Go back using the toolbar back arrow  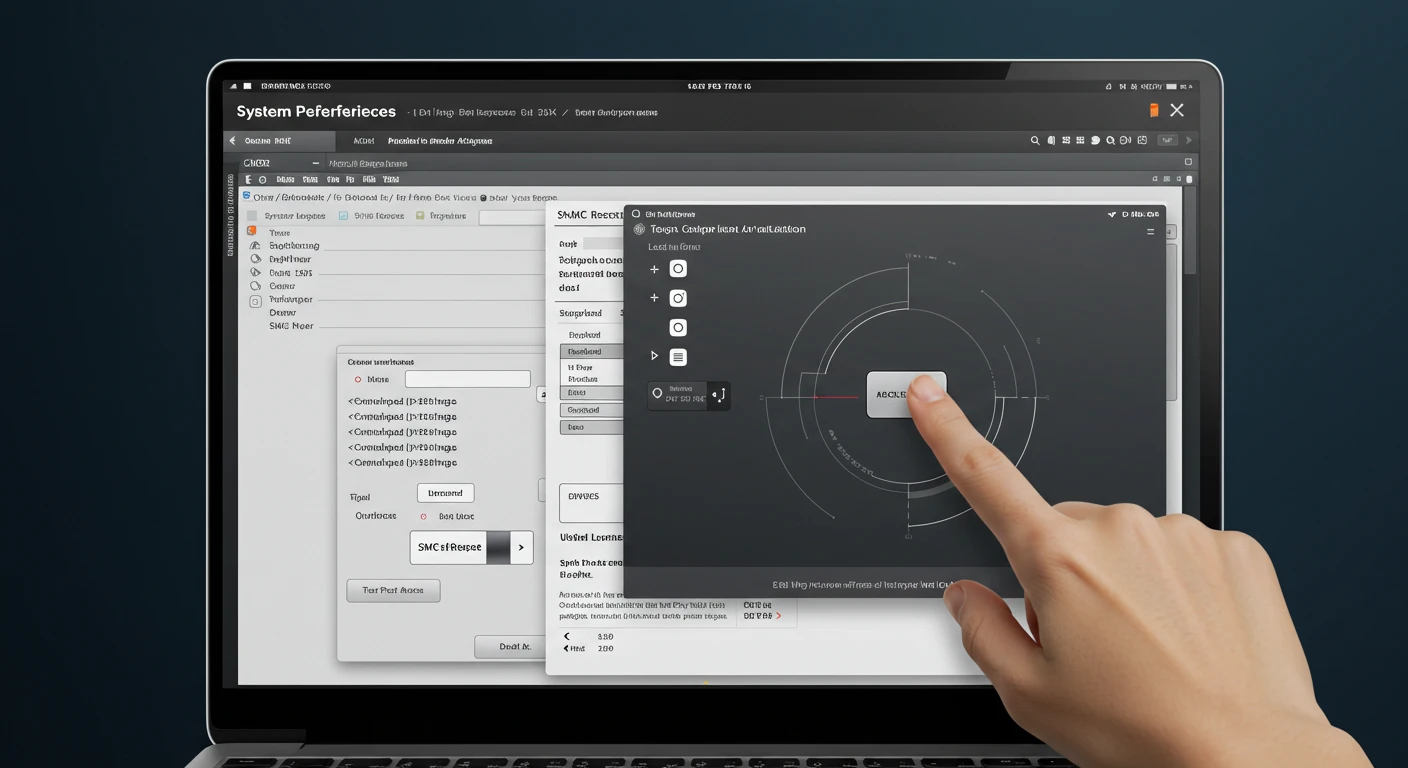[x=233, y=141]
